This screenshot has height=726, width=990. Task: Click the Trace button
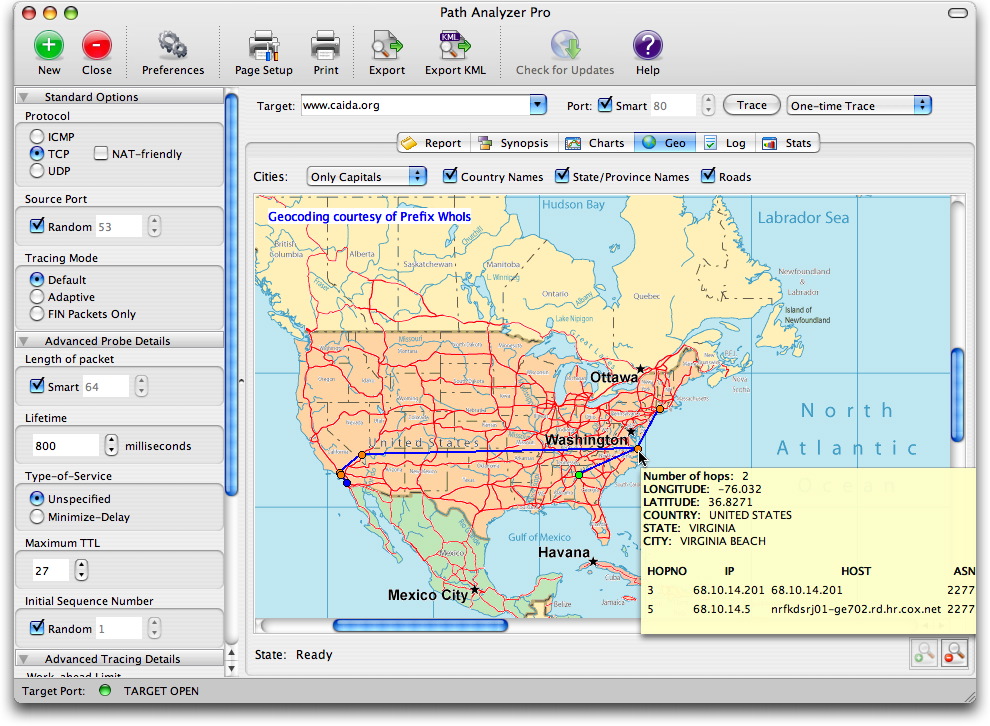pyautogui.click(x=751, y=104)
